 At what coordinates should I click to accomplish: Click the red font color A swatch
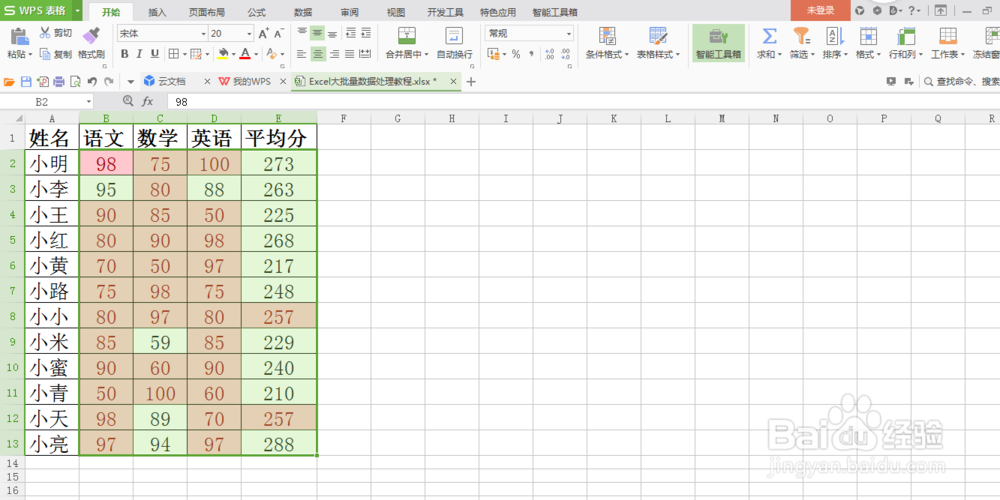246,54
